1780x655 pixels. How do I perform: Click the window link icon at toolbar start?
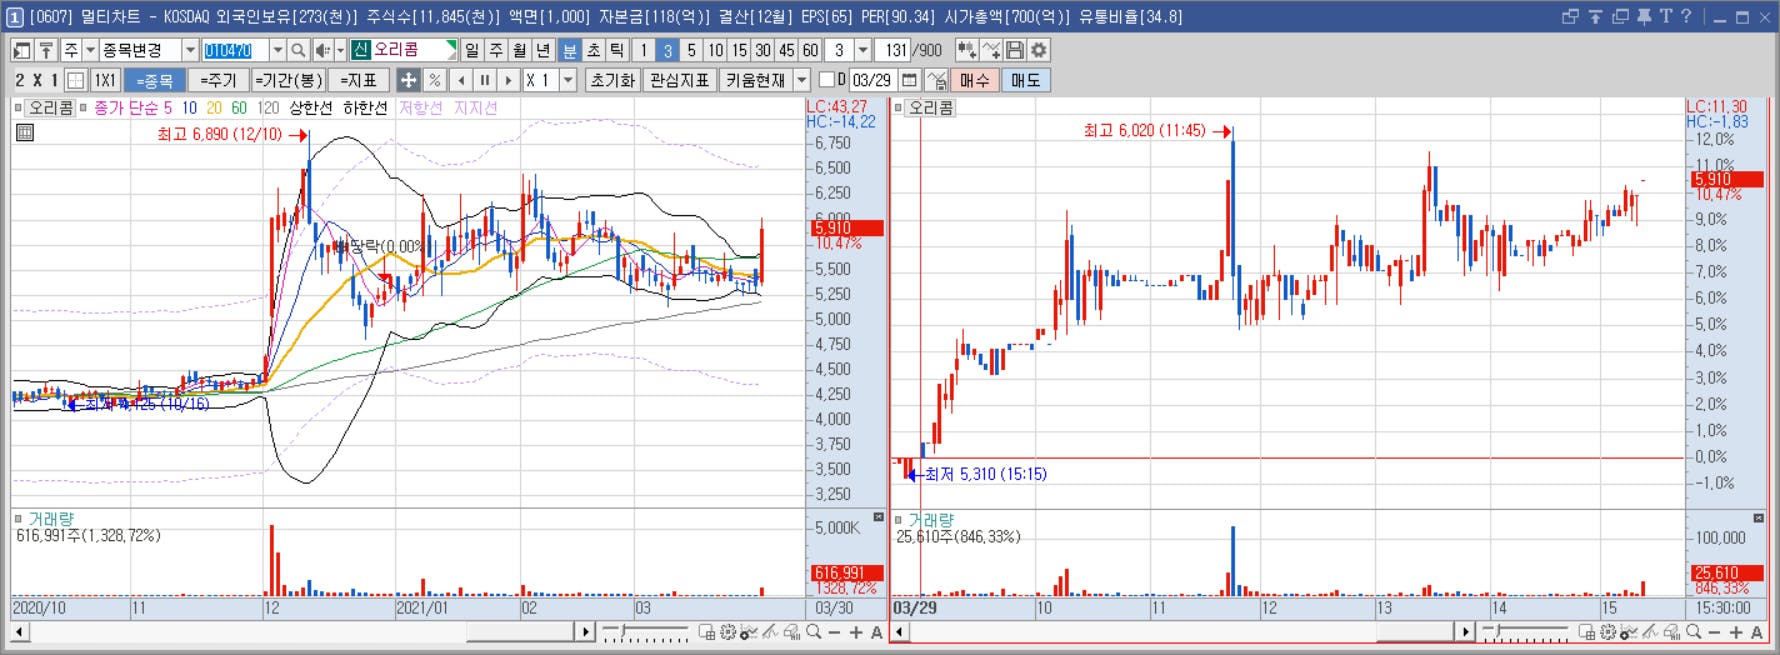coord(22,50)
